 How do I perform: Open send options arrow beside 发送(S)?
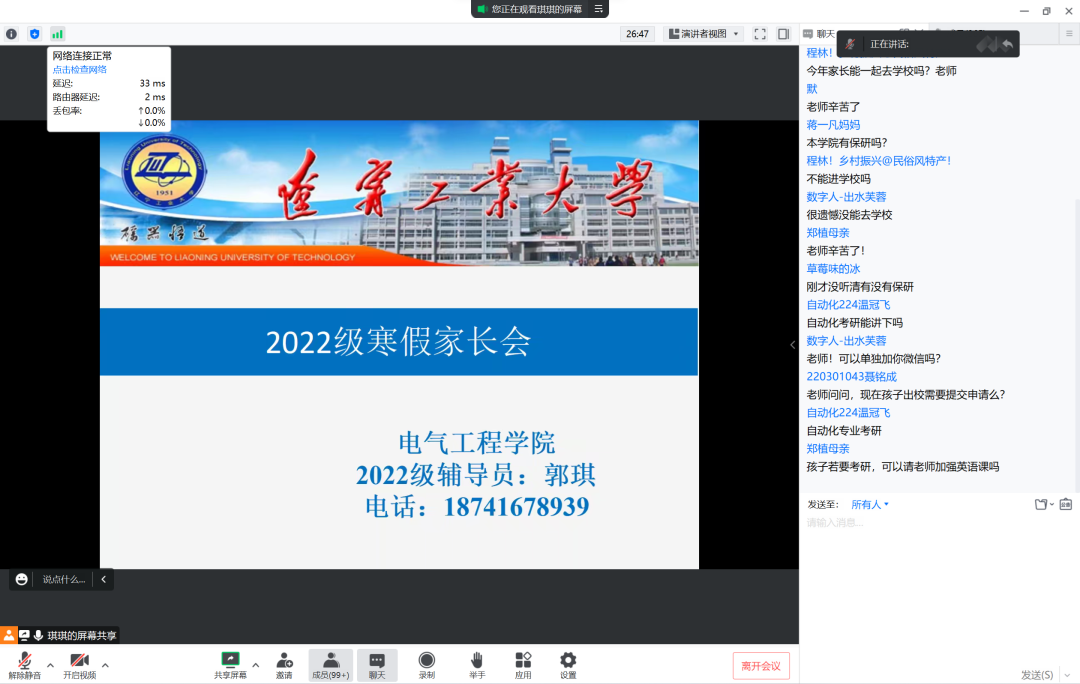(x=1067, y=675)
